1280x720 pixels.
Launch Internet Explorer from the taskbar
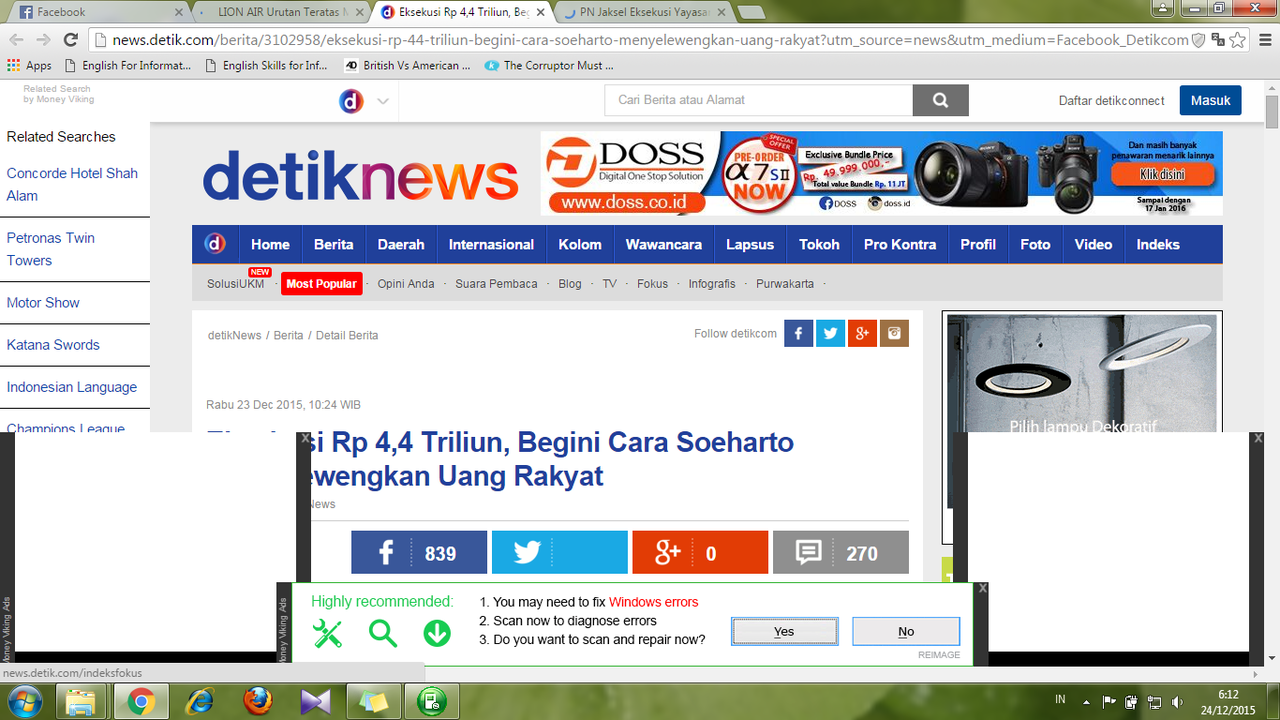pyautogui.click(x=200, y=703)
